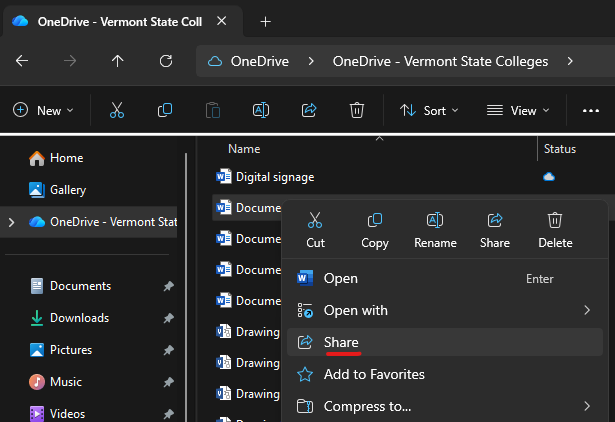Expand the Open with submenu arrow
Screen dimensions: 615x422
point(587,310)
